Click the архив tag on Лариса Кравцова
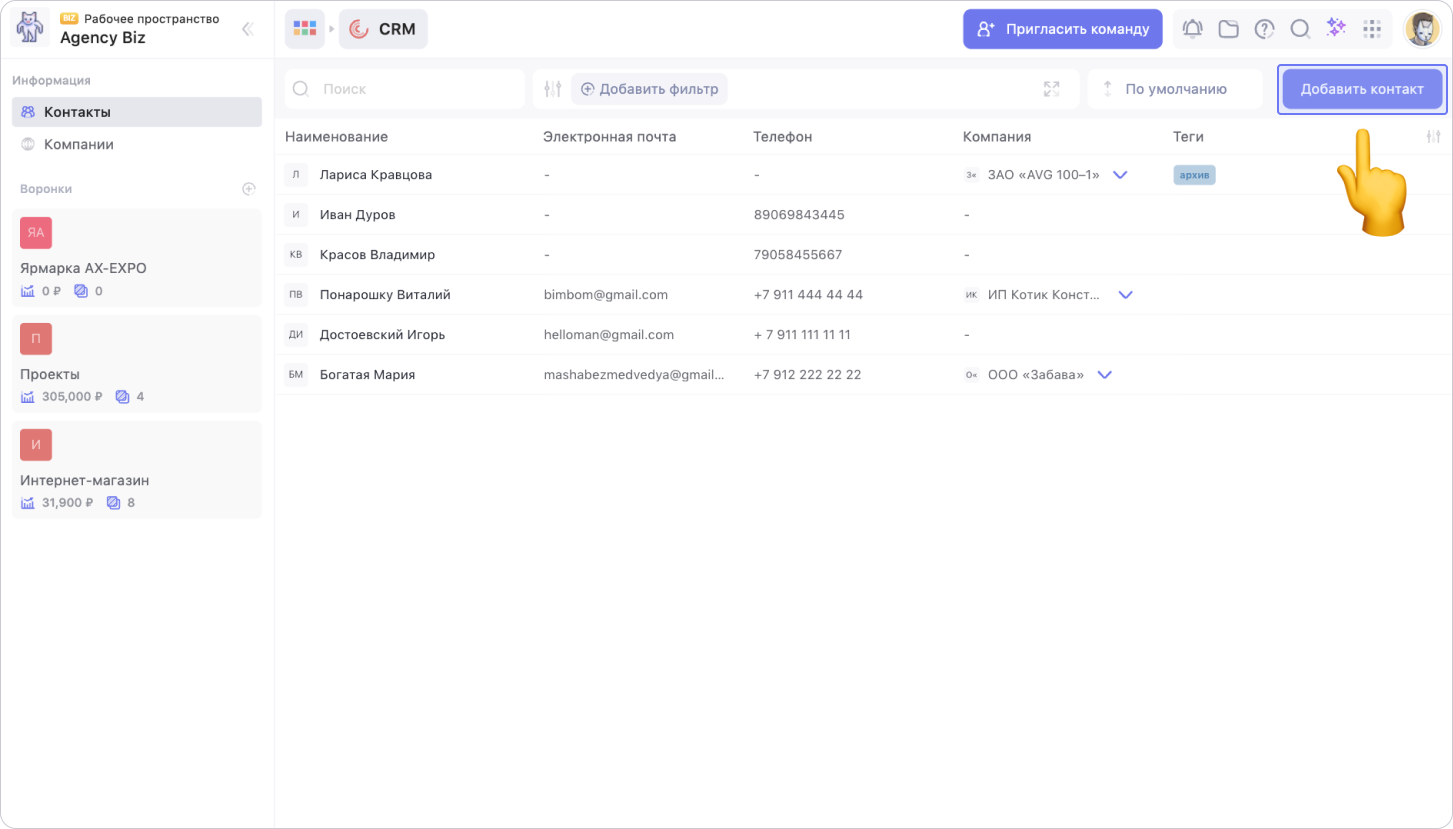This screenshot has width=1453, height=829. [x=1194, y=175]
